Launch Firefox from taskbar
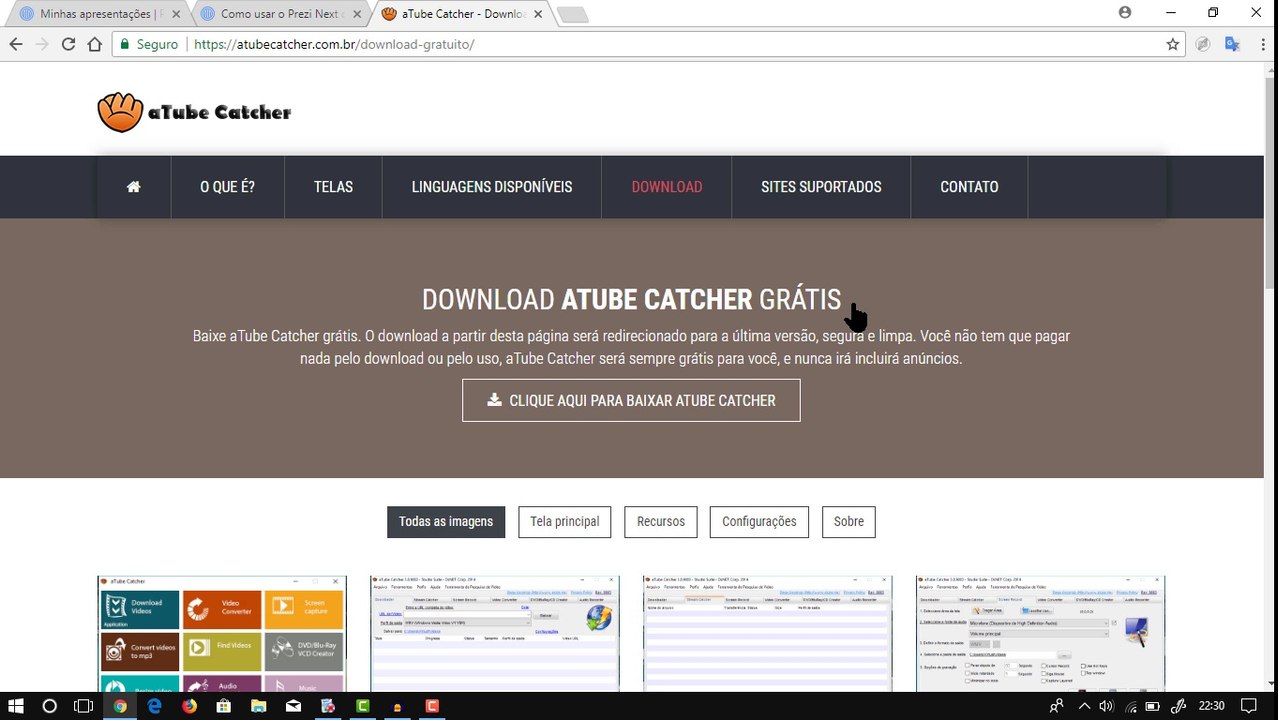The height and width of the screenshot is (720, 1278). click(189, 706)
